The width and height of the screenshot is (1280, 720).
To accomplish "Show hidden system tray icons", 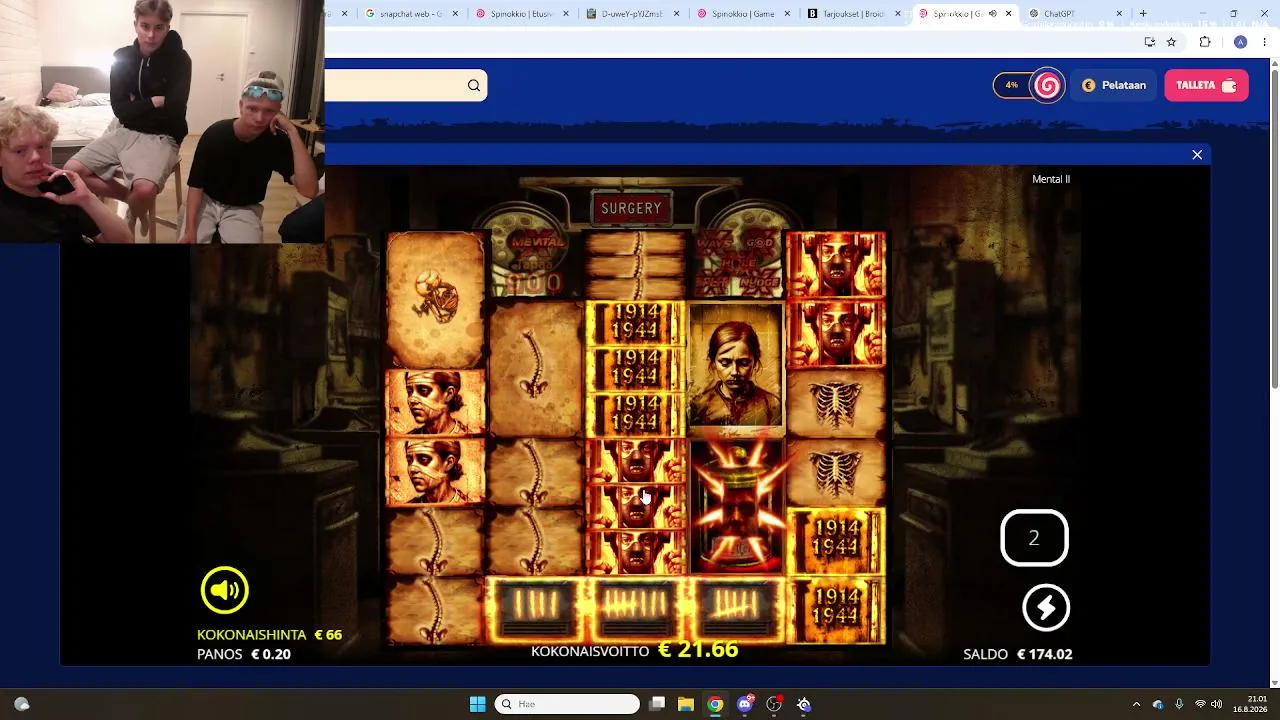I will click(1136, 704).
